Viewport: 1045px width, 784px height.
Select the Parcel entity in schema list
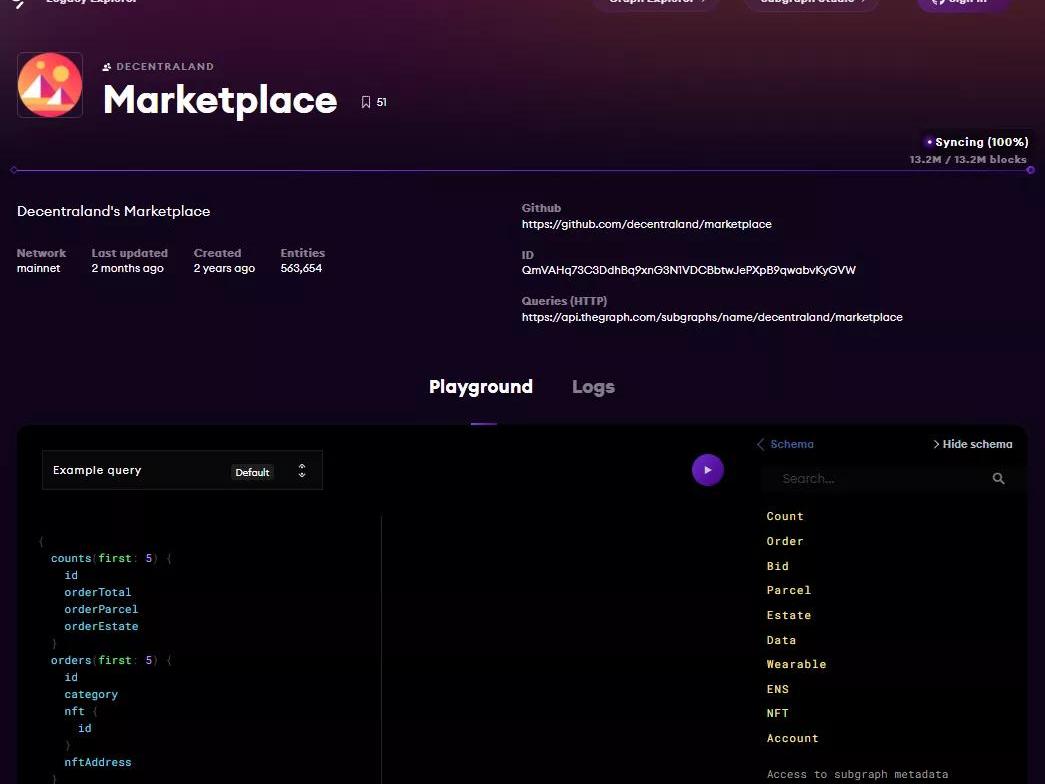788,590
